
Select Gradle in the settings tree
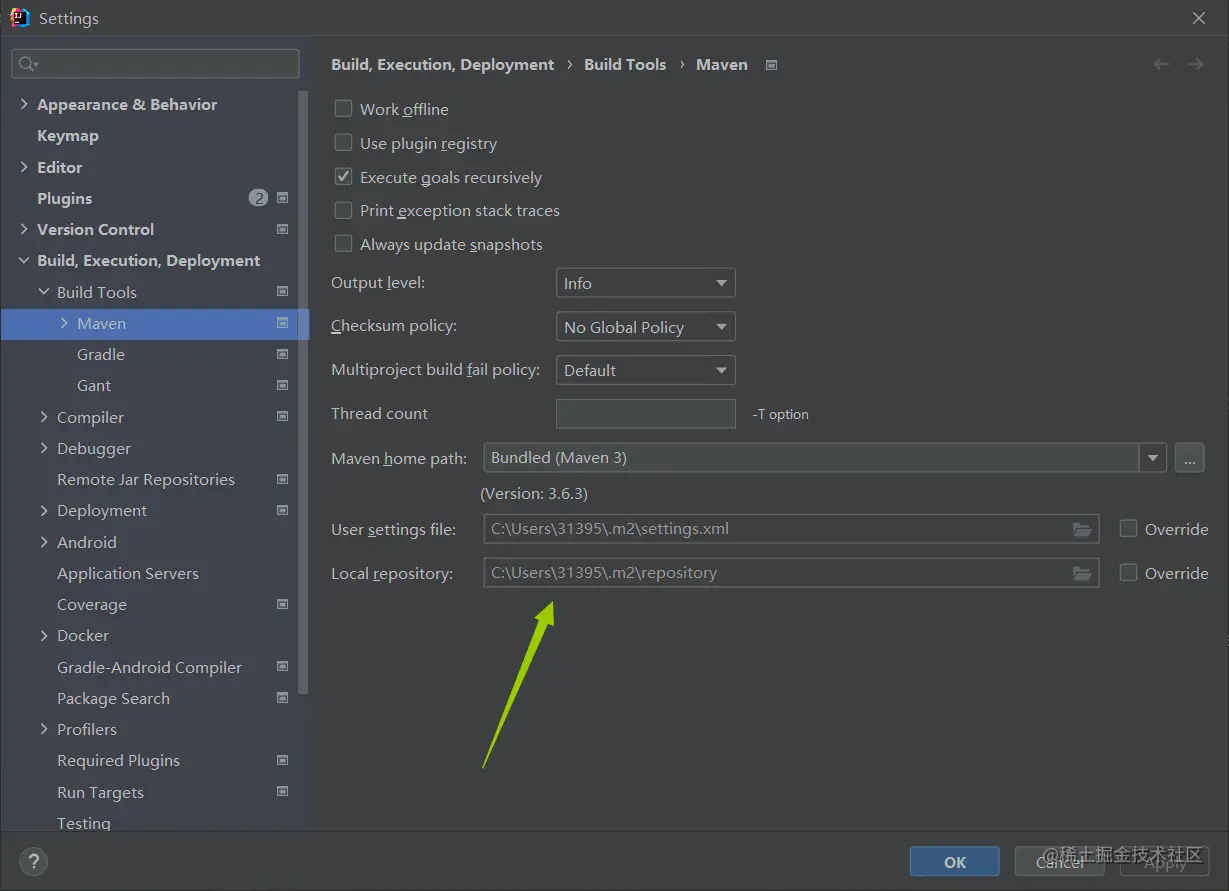coord(101,354)
